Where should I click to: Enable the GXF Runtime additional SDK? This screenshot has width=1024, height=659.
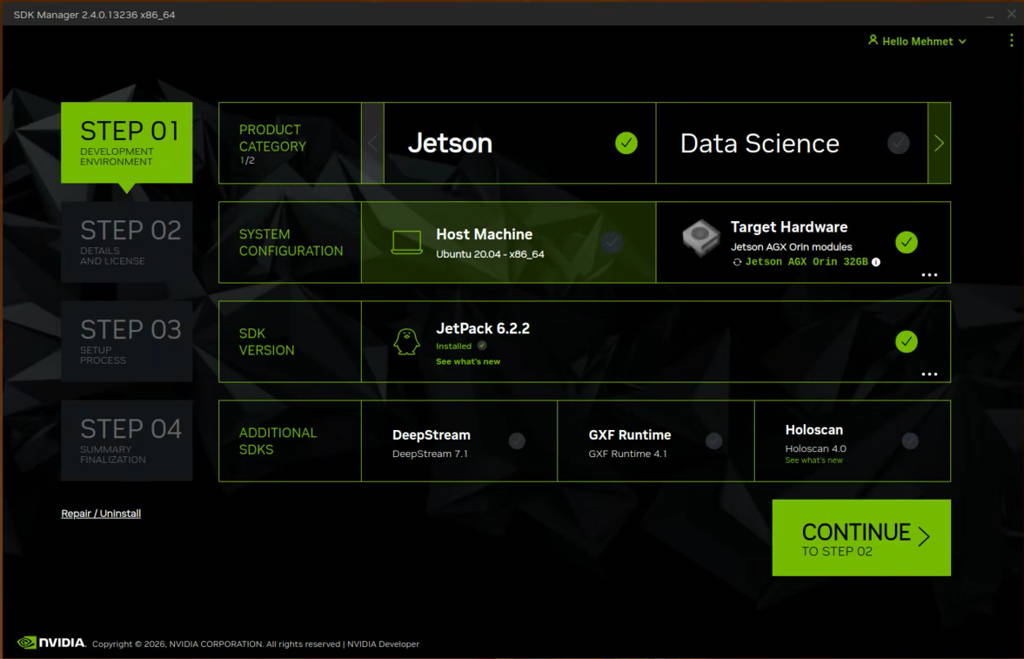(713, 440)
